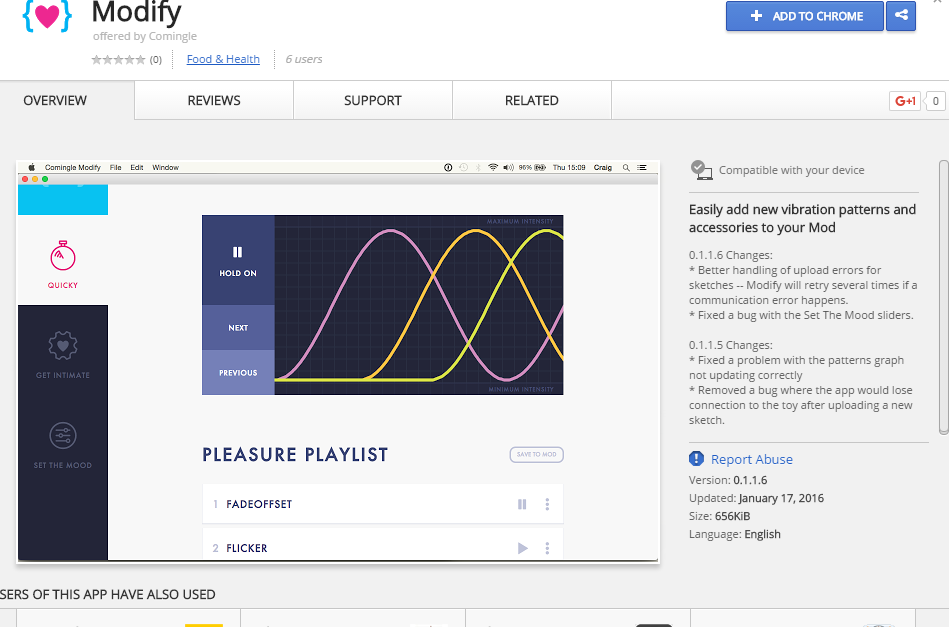Open the Reviews tab
The height and width of the screenshot is (627, 949).
click(x=214, y=100)
